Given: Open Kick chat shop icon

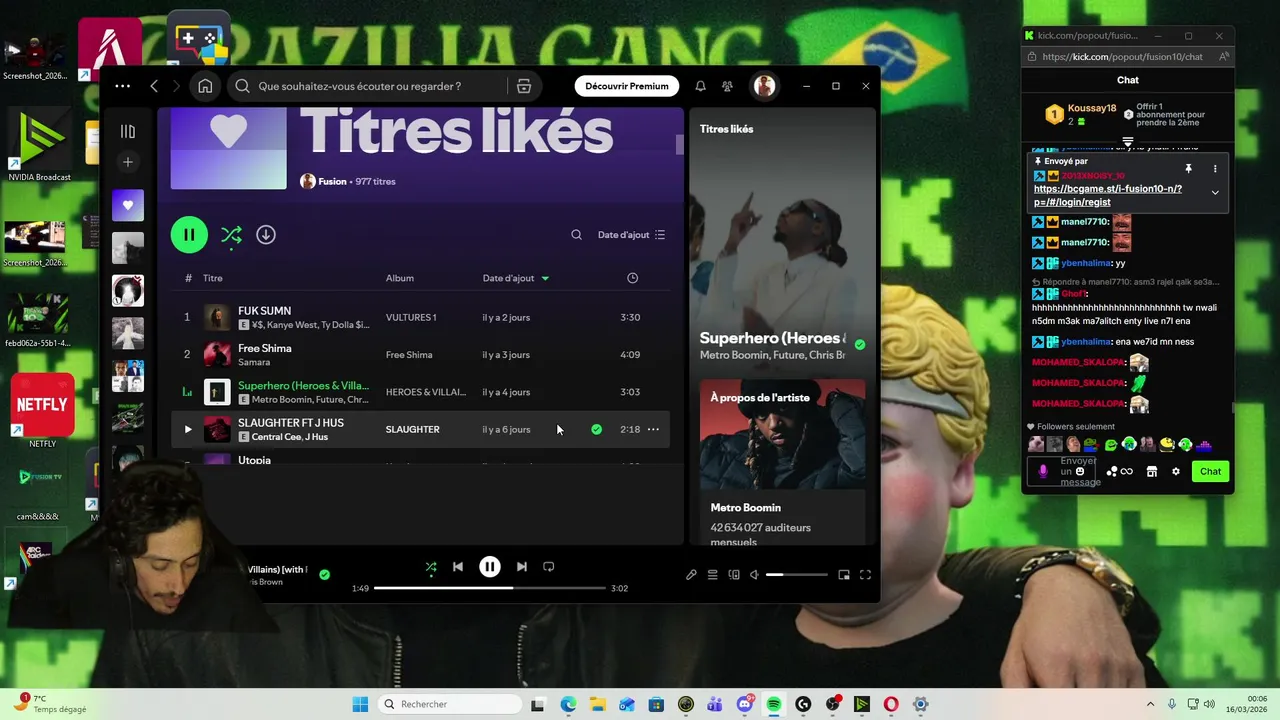Looking at the screenshot, I should (1151, 471).
